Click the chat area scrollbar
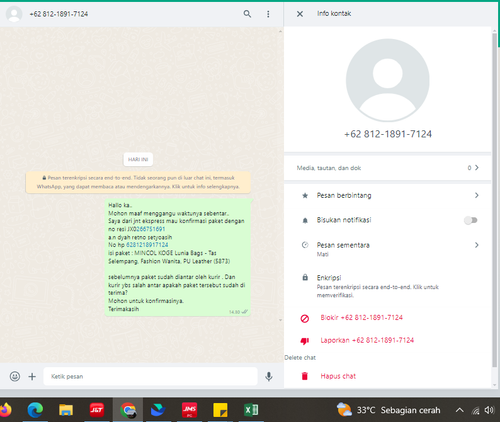 280,175
